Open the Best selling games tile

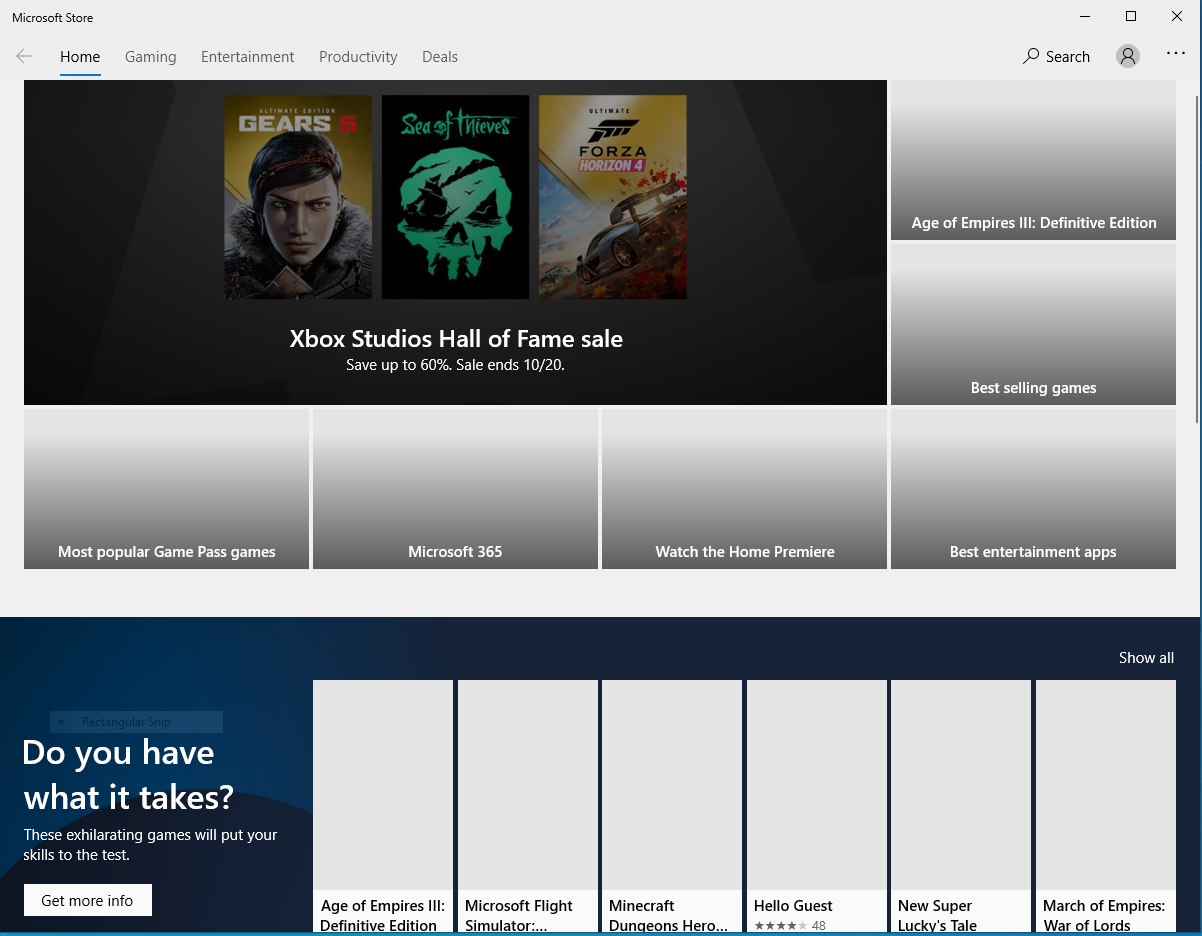[1033, 325]
